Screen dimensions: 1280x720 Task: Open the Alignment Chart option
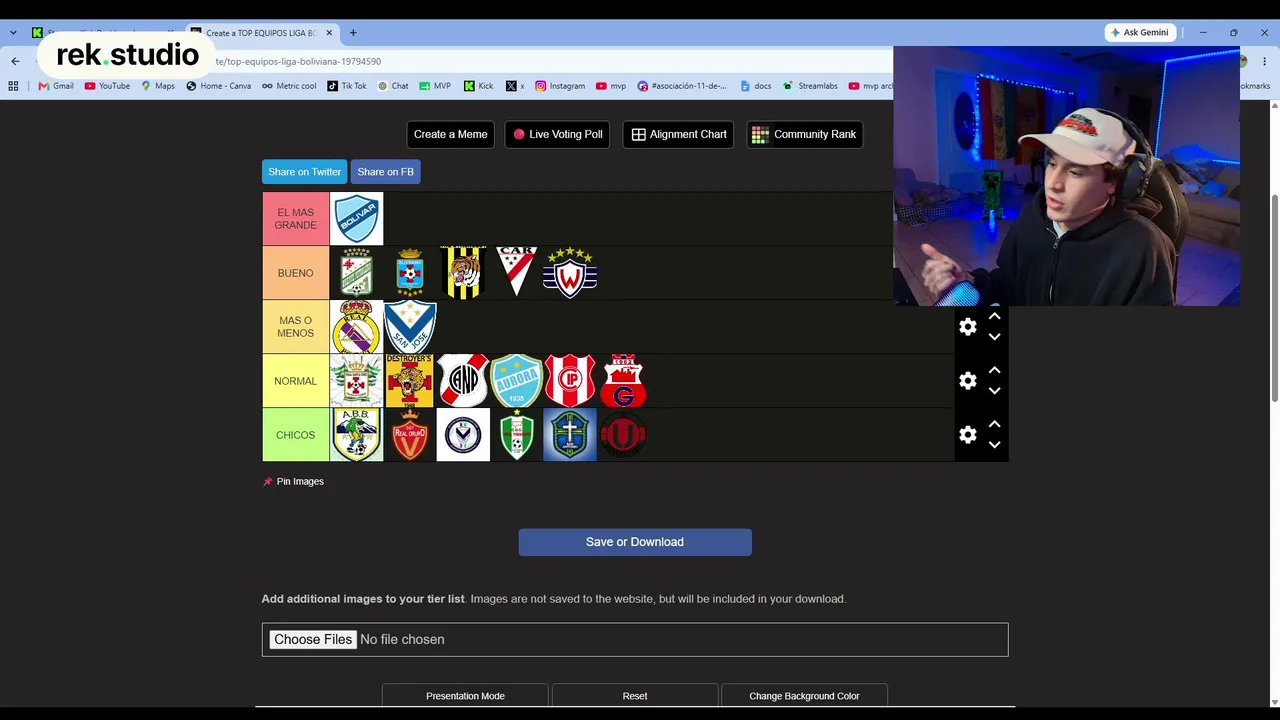(679, 134)
